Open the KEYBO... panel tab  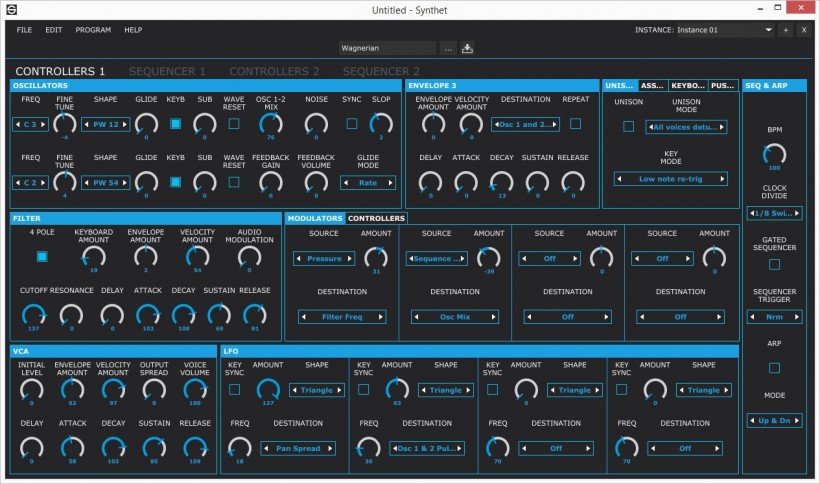point(687,86)
